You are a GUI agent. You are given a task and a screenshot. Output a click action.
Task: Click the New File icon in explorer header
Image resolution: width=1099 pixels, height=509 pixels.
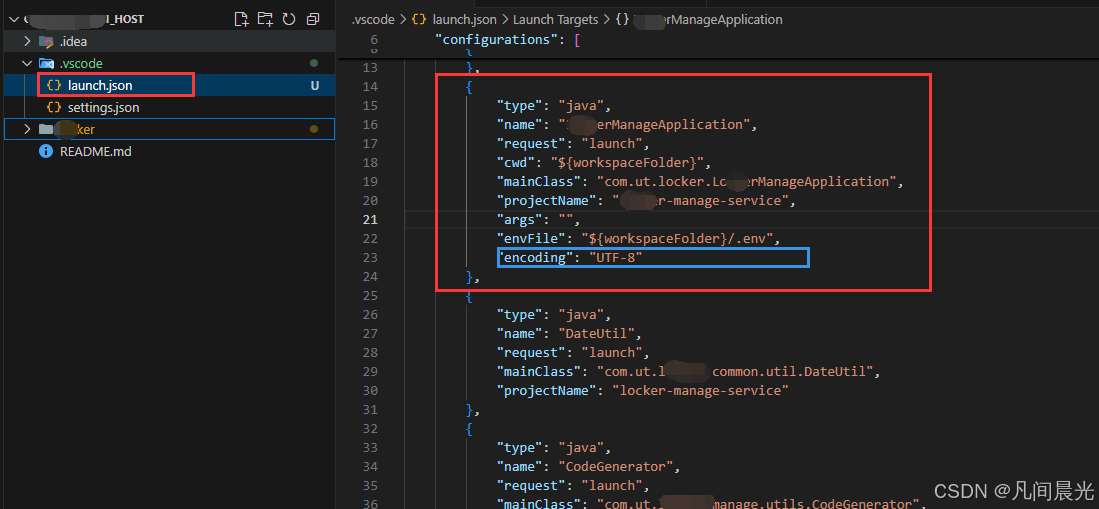(241, 19)
